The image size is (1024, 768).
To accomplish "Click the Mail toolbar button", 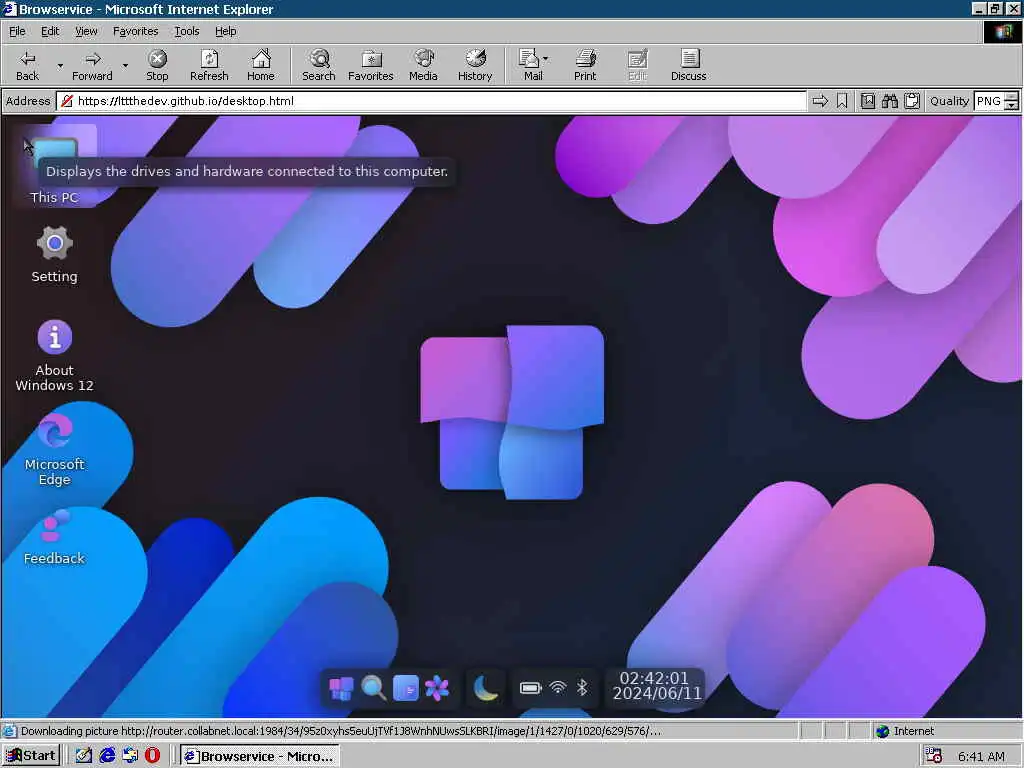I will [x=531, y=65].
